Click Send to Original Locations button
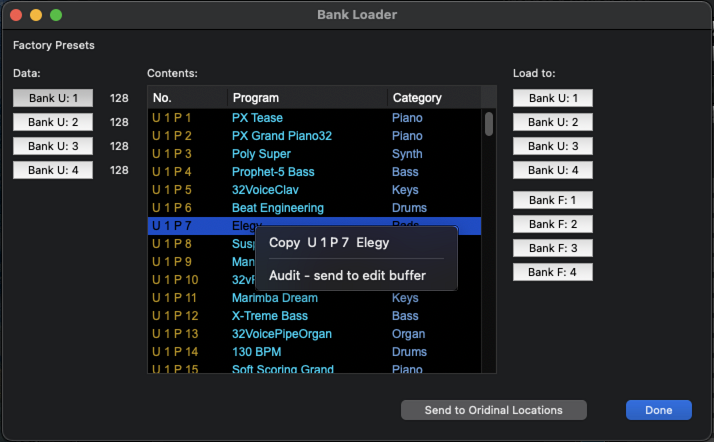The width and height of the screenshot is (714, 442). click(493, 410)
